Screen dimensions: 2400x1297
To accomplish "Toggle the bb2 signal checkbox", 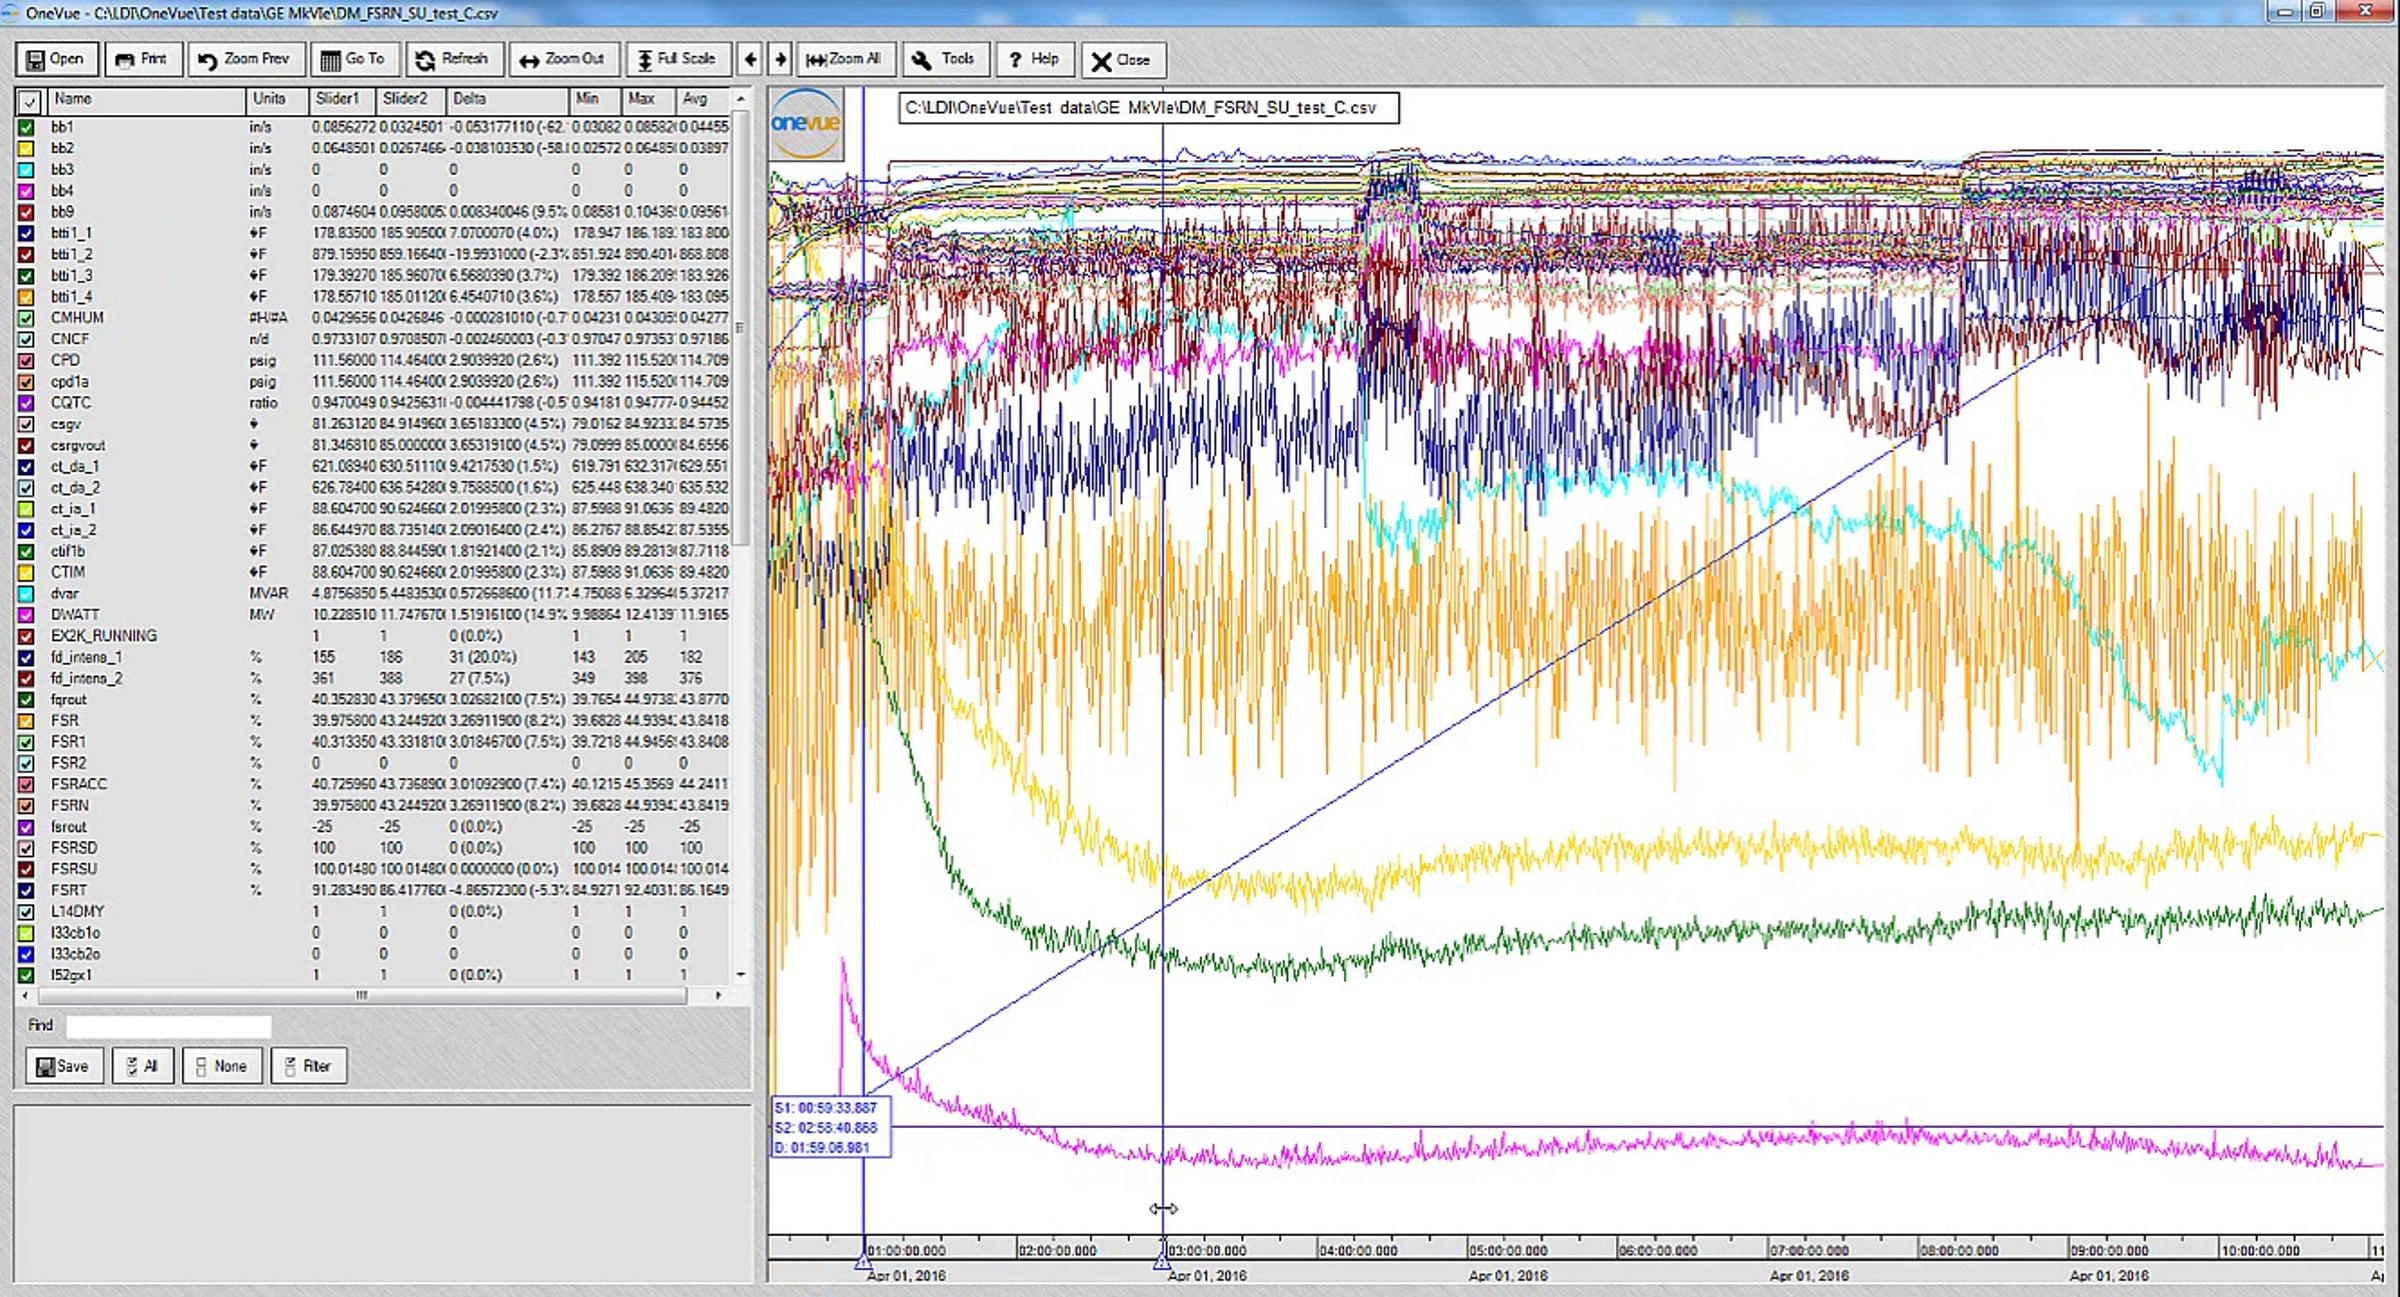I will [x=27, y=149].
